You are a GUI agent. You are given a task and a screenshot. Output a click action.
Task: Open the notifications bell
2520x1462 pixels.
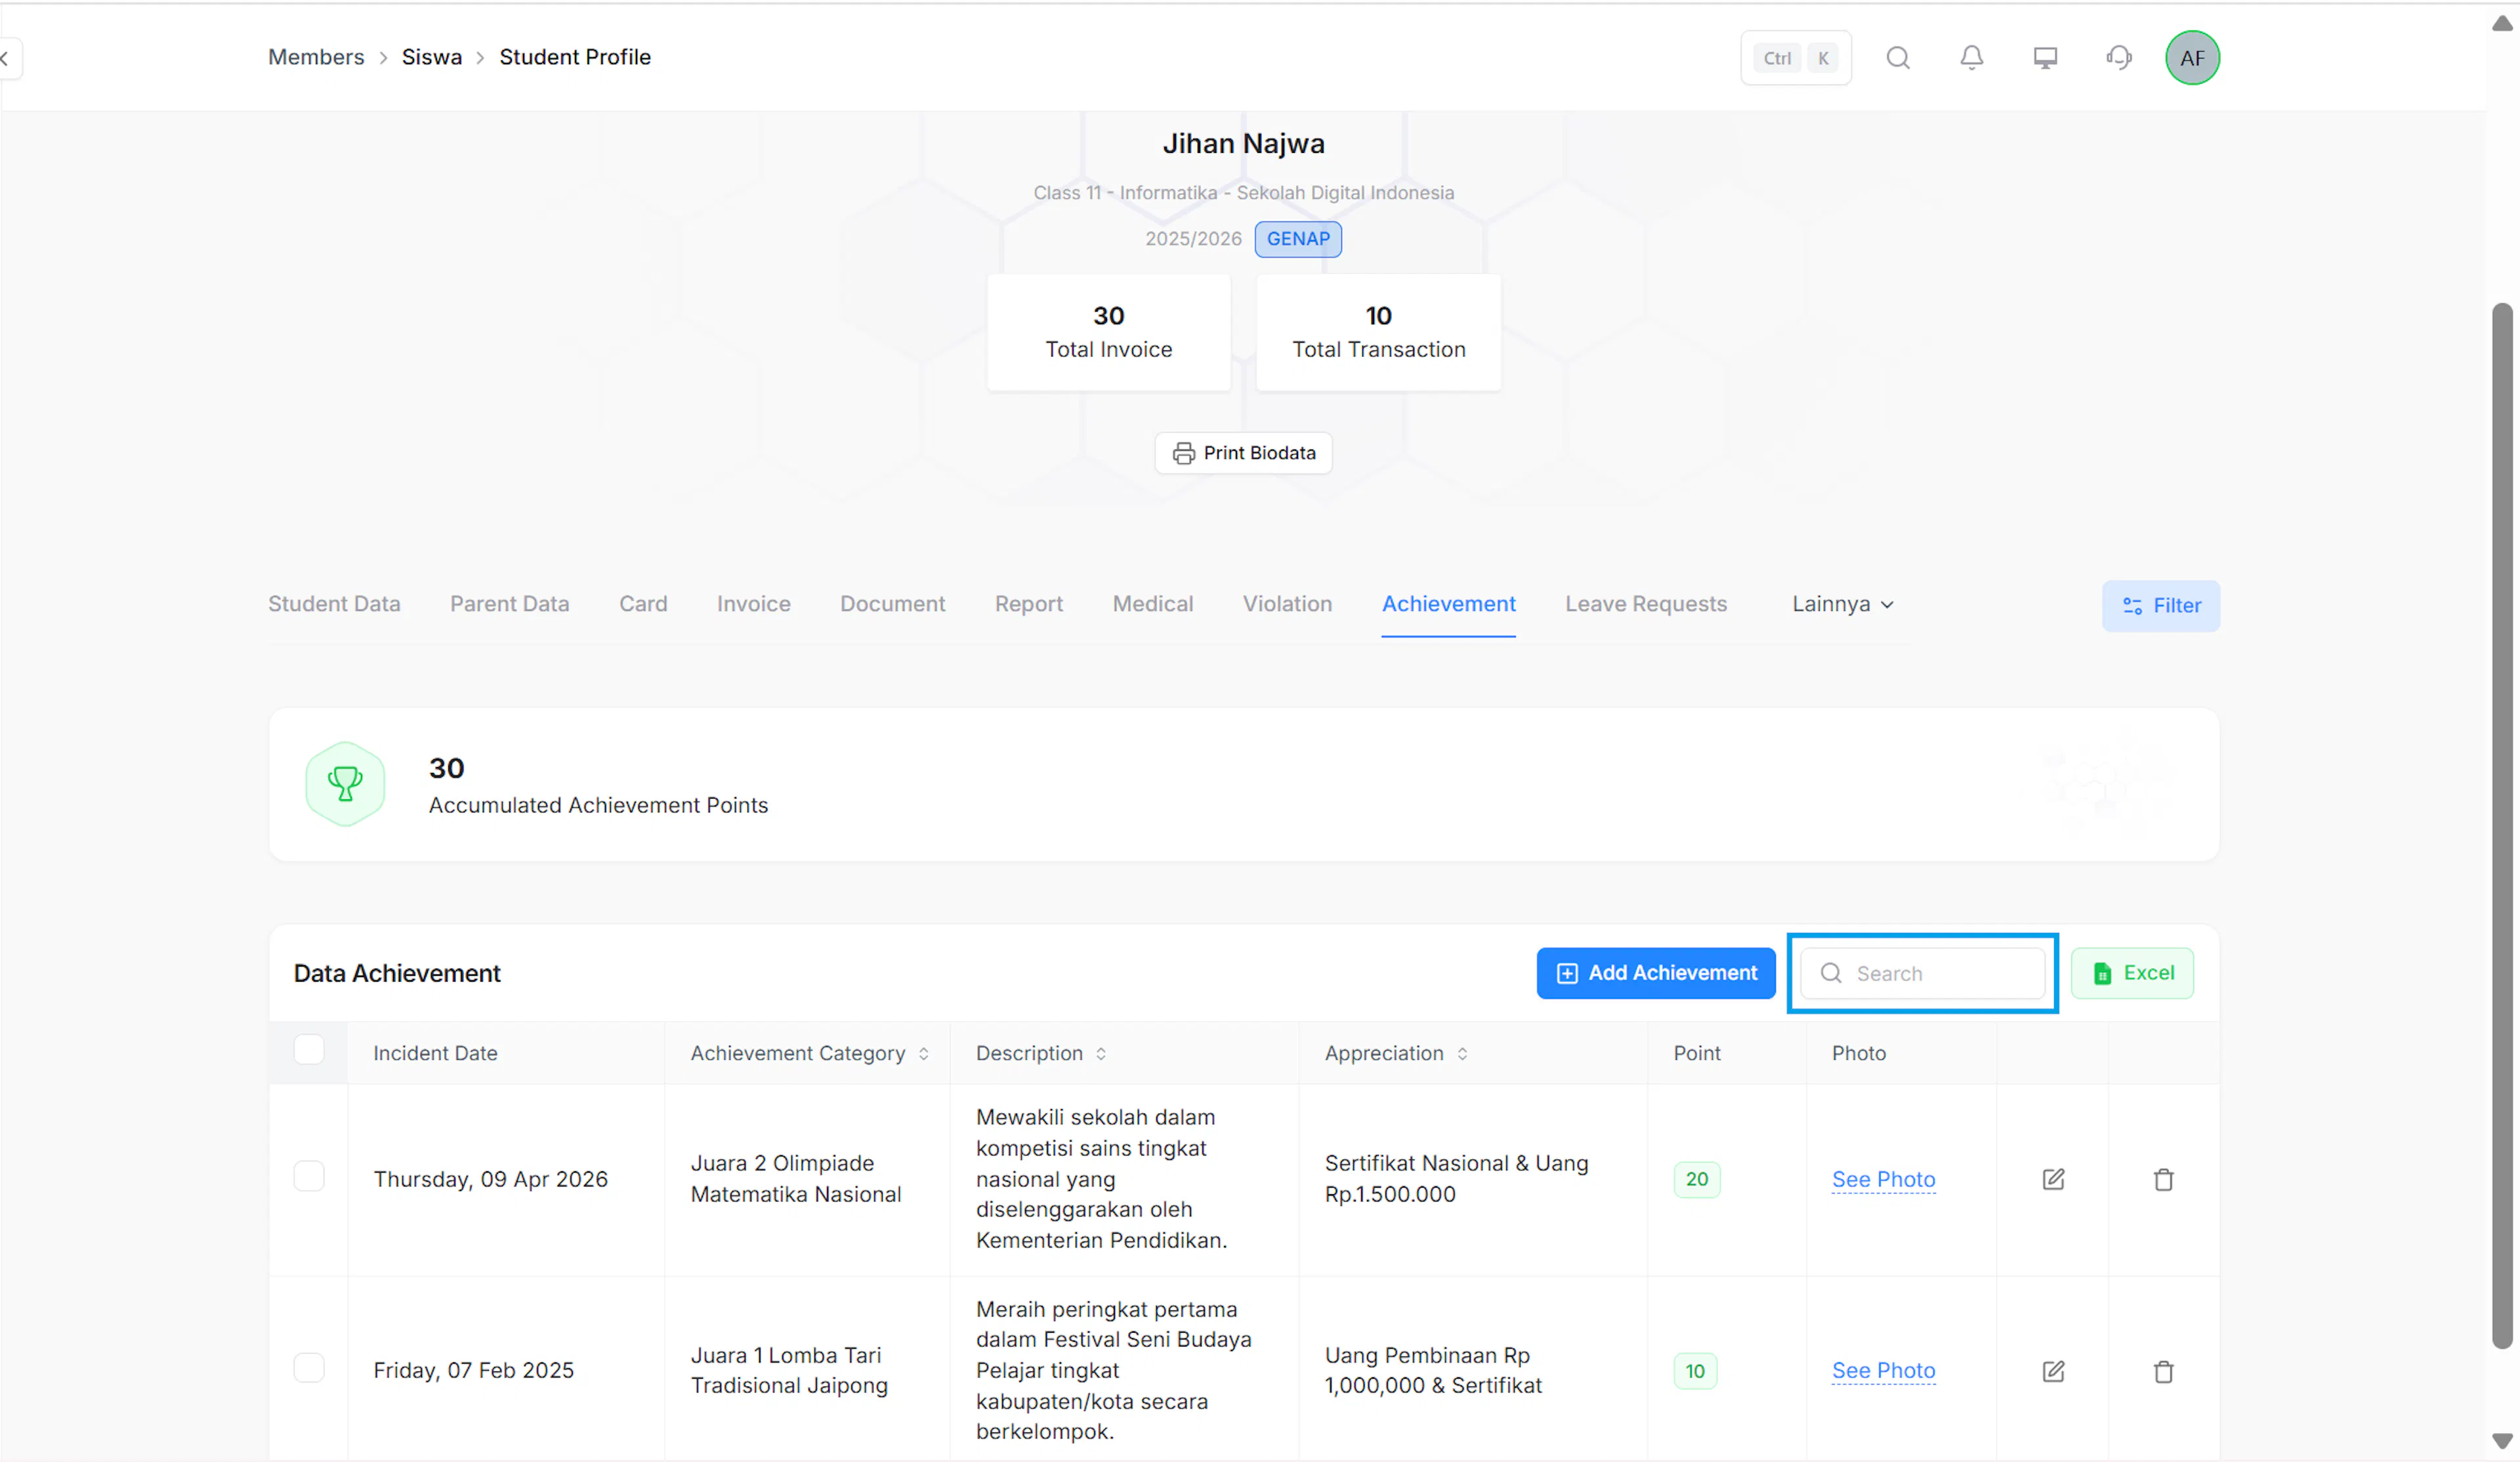coord(1971,58)
